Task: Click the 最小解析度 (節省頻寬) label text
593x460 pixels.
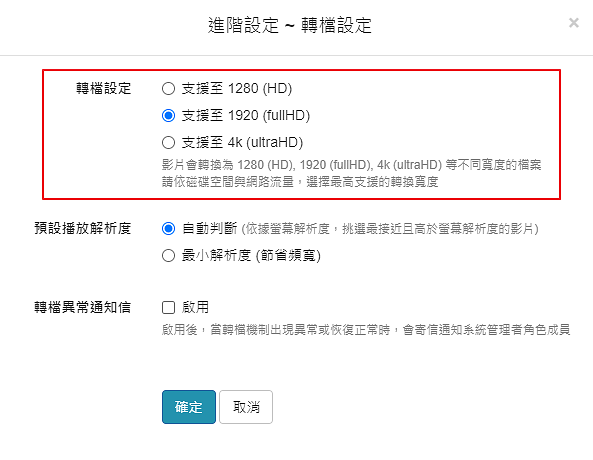Action: (251, 256)
